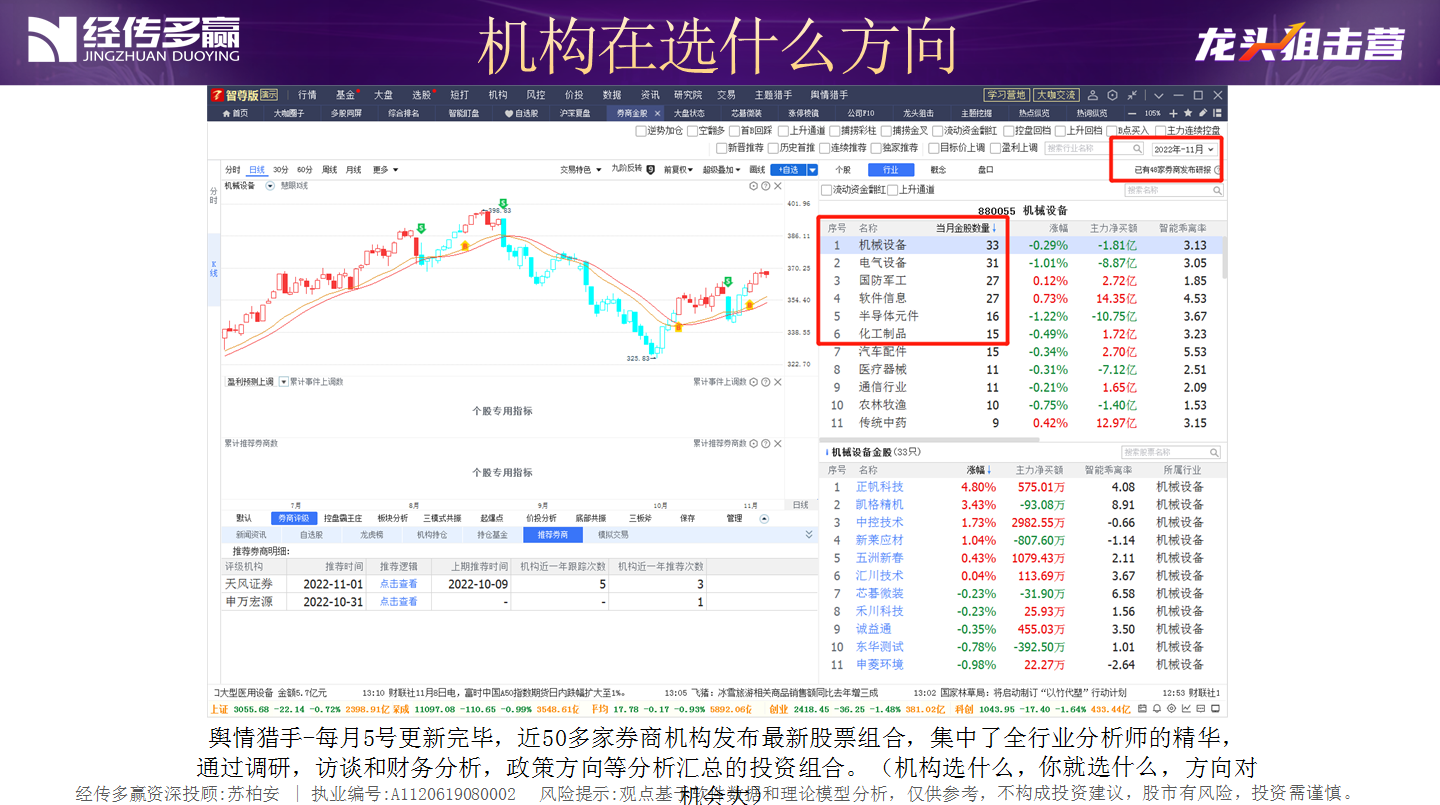Image resolution: width=1440 pixels, height=805 pixels.
Task: Close the 券商金股 tab with its x
Action: point(657,113)
